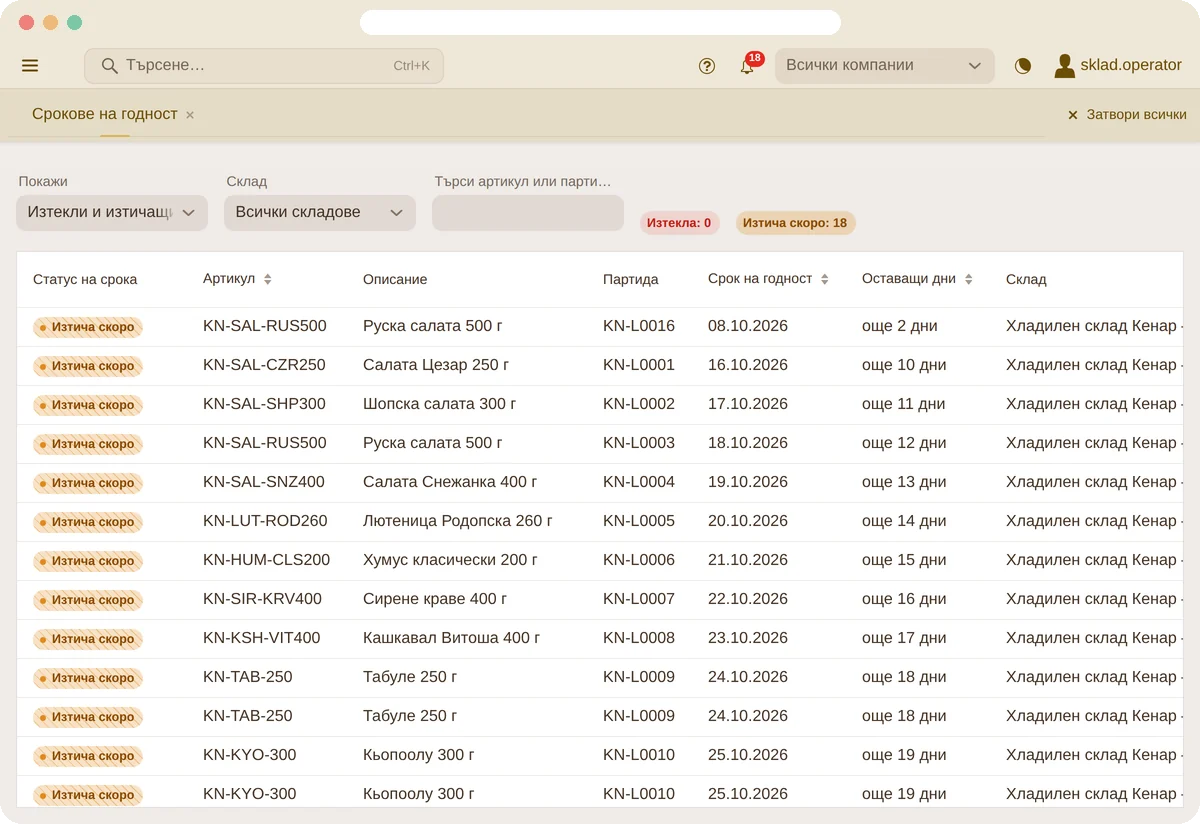Focus the article or batch search field
Viewport: 1200px width, 824px height.
[x=528, y=213]
